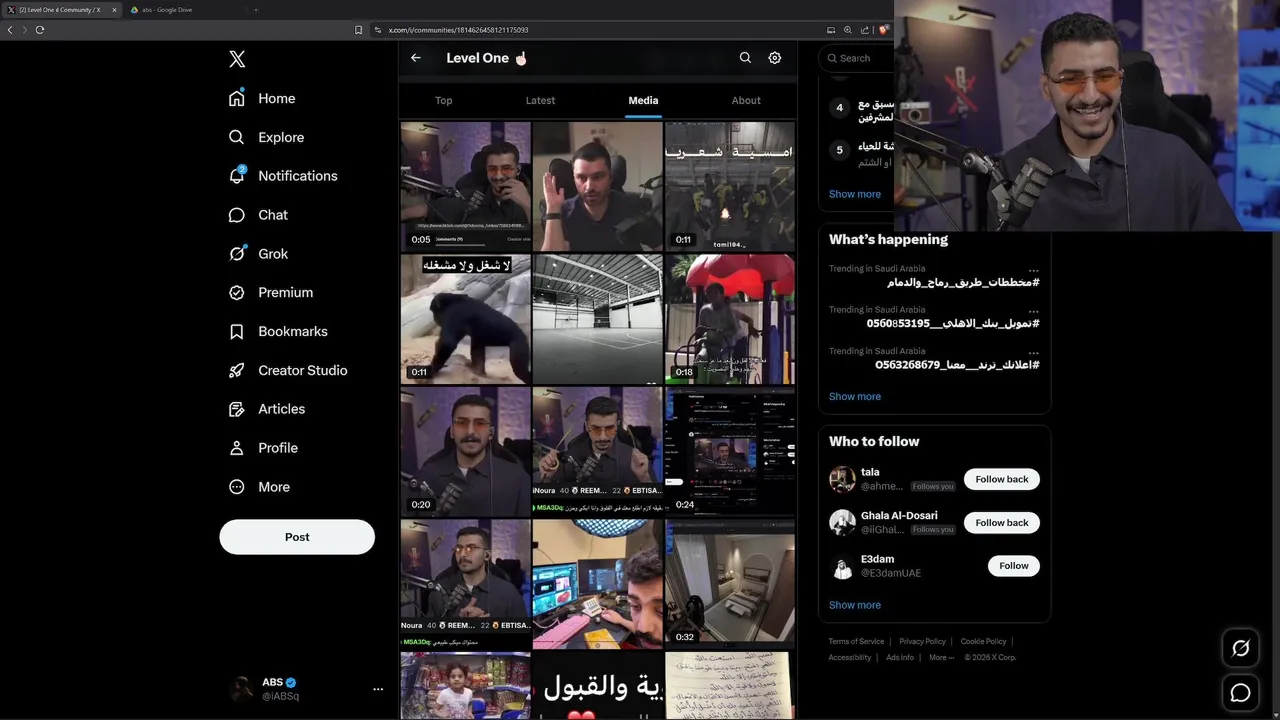Screen dimensions: 1280x720
Task: Open the Premium page
Action: 270,293
